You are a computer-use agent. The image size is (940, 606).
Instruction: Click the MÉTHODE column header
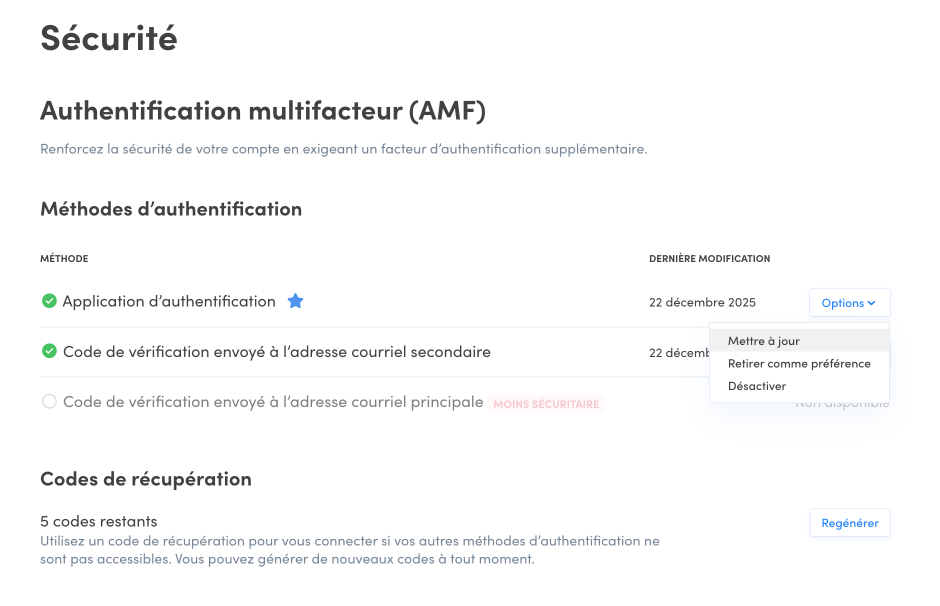coord(64,259)
